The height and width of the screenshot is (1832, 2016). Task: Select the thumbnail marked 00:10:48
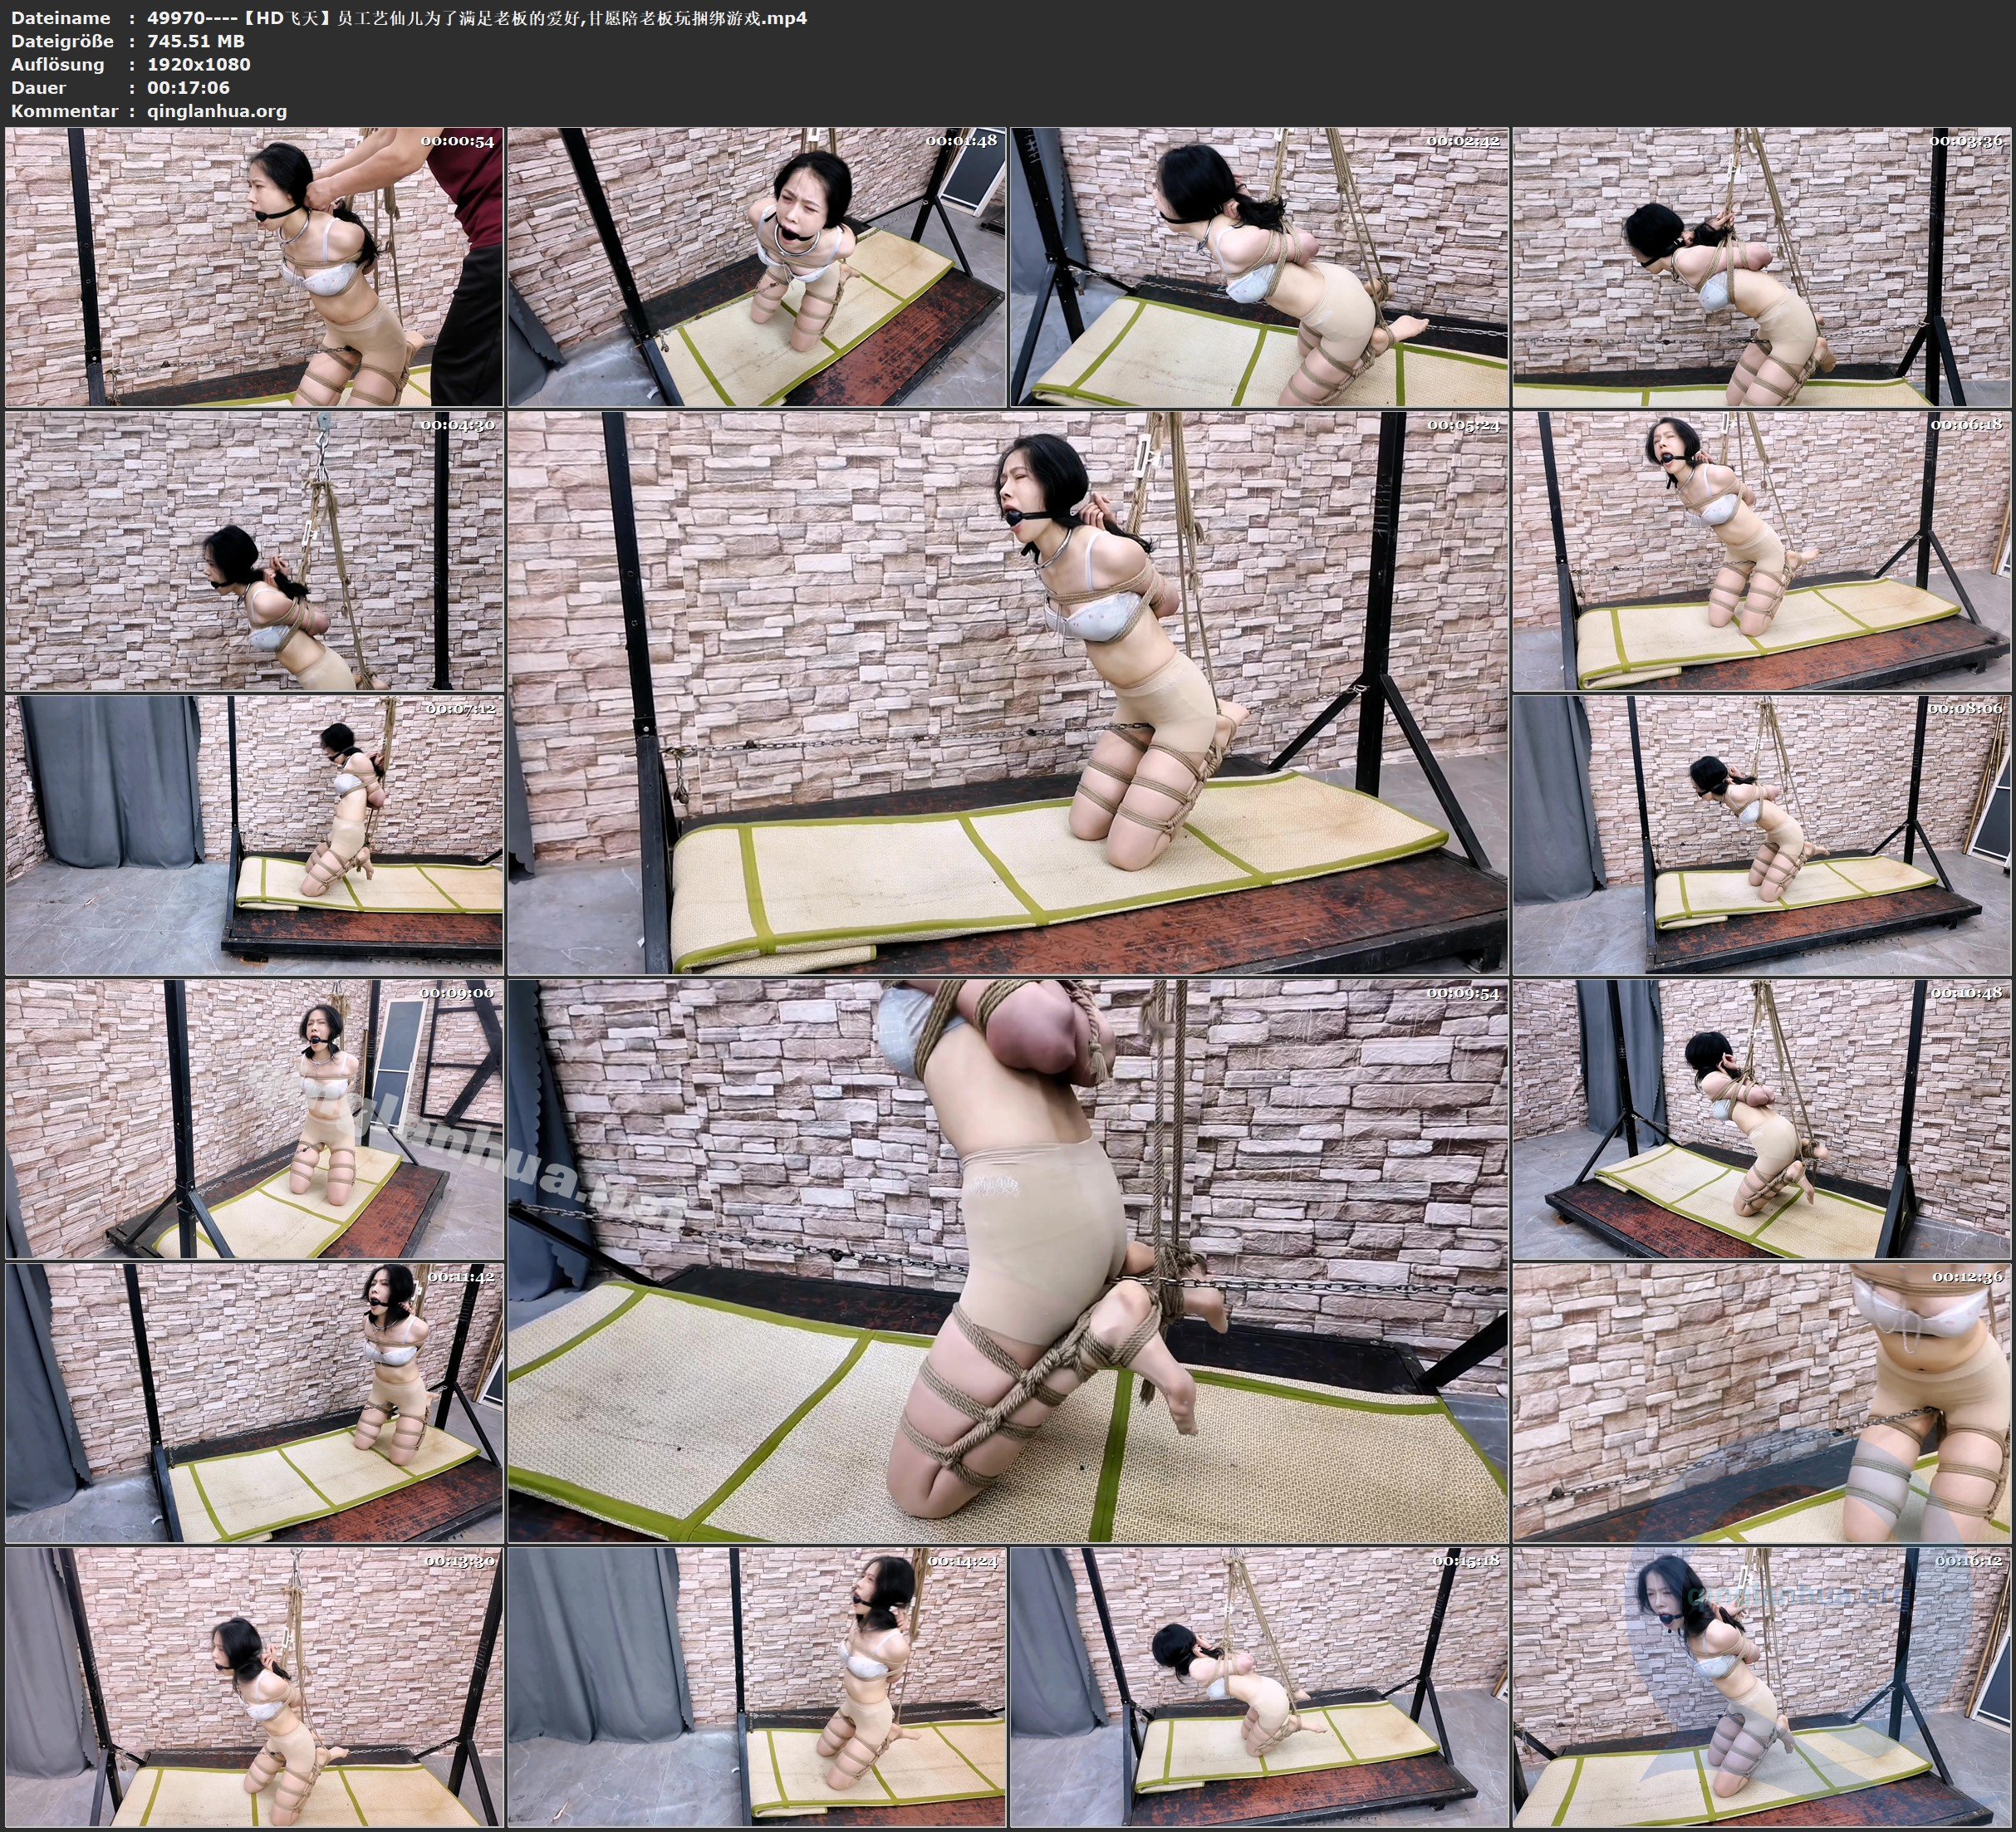[x=1762, y=1119]
